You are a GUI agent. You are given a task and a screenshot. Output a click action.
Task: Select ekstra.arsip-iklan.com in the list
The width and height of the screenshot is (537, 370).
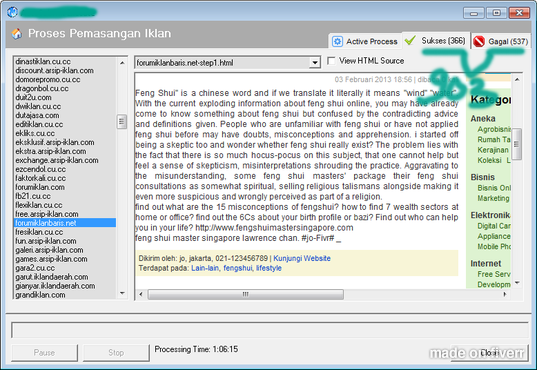[65, 151]
